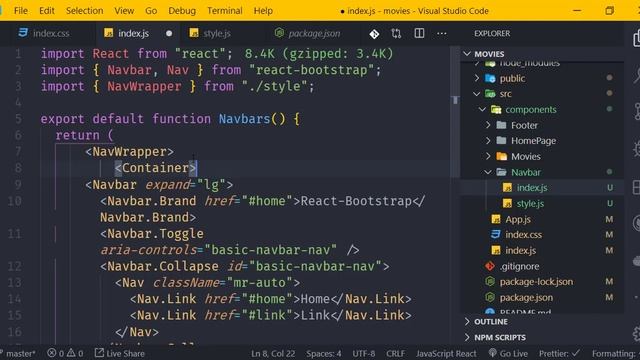The width and height of the screenshot is (640, 360).
Task: Change end of line sequence CRLF
Action: point(395,353)
